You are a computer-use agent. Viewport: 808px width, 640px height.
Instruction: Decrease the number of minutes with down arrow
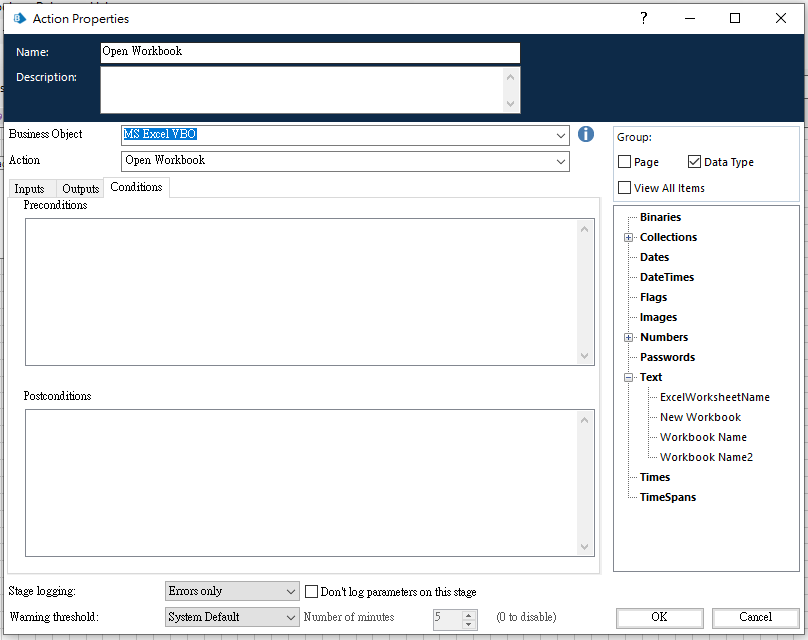pos(468,624)
